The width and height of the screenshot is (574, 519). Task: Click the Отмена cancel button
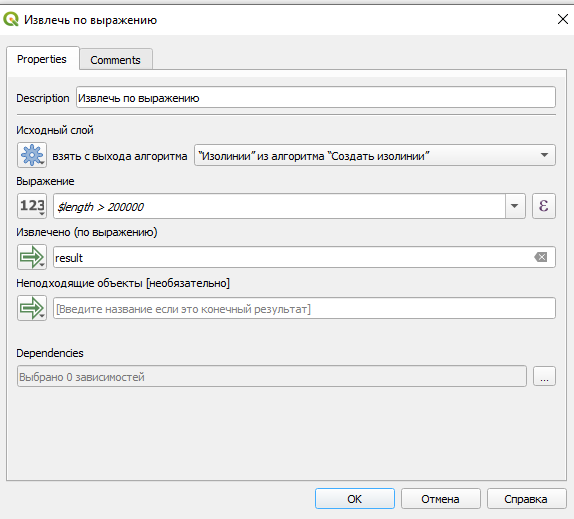tap(440, 499)
